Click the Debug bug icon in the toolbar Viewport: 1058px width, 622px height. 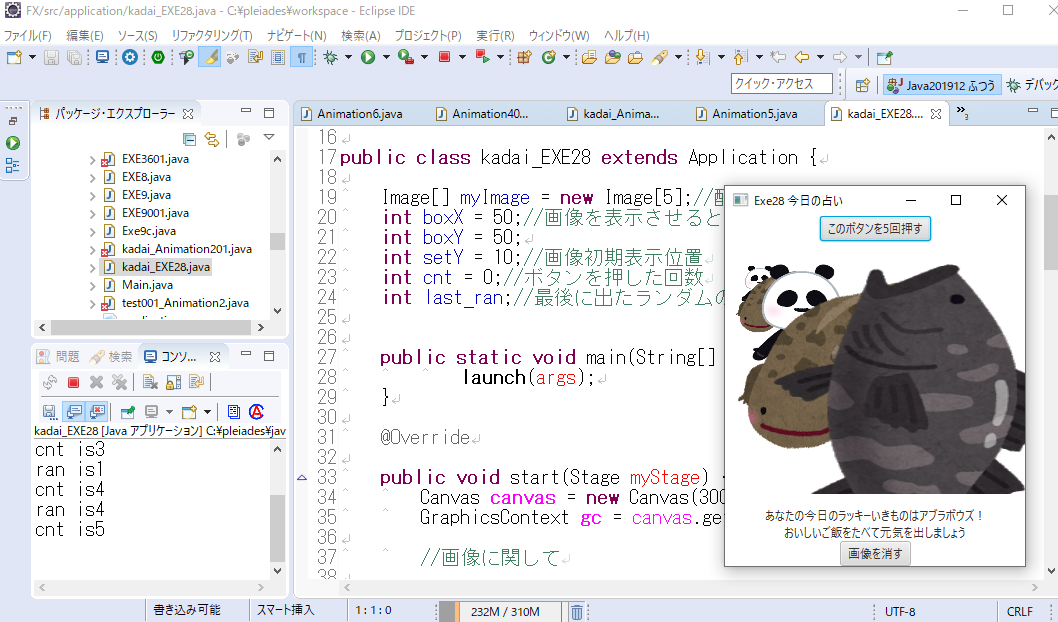coord(330,57)
